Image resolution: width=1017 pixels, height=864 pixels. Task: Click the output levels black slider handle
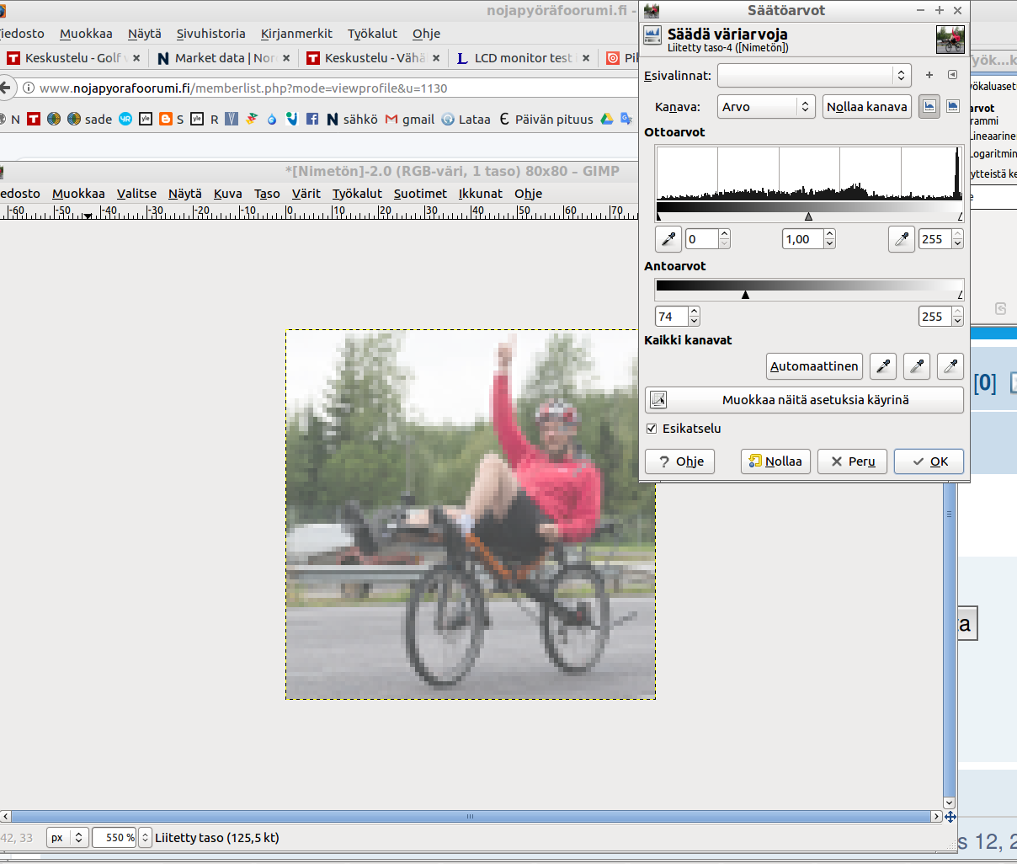[745, 295]
